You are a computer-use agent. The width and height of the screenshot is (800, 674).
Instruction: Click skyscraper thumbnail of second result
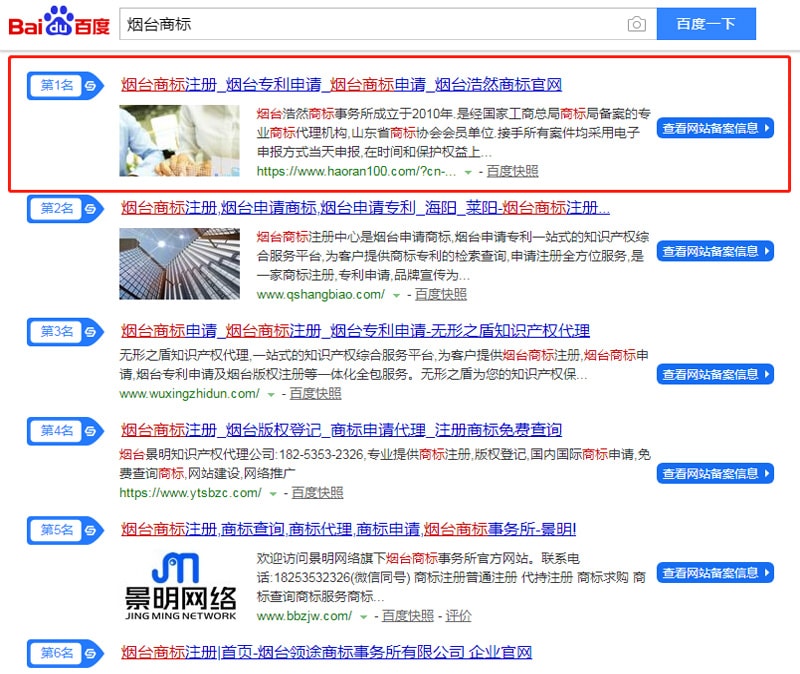(x=180, y=264)
